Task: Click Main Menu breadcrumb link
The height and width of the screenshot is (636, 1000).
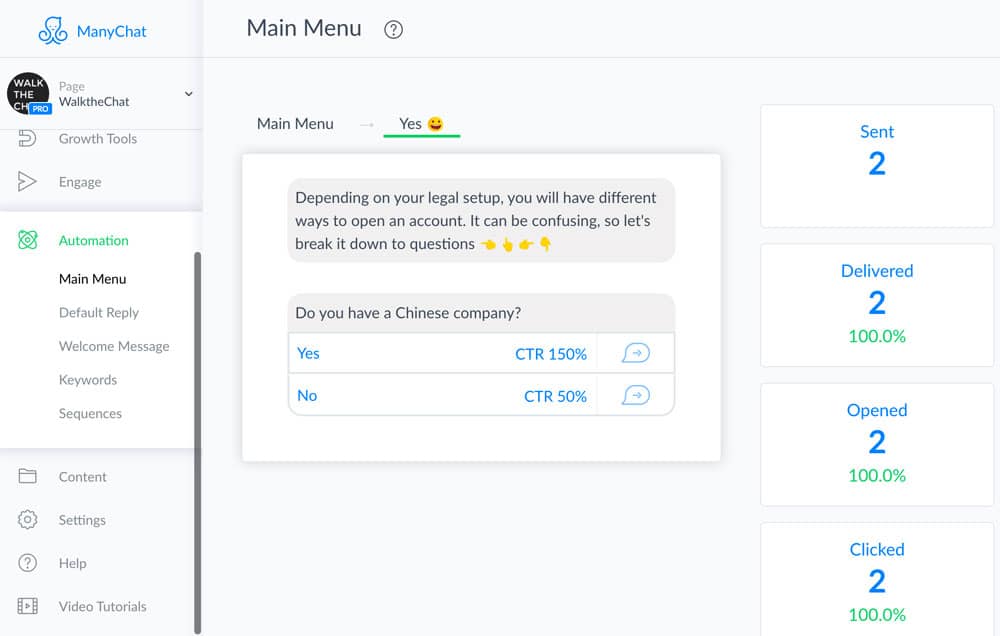Action: pos(295,124)
